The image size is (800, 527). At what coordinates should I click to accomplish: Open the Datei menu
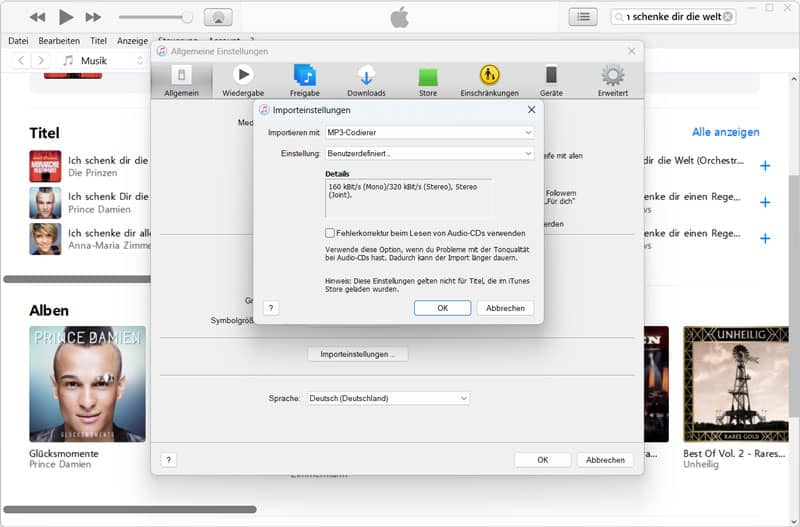(18, 41)
